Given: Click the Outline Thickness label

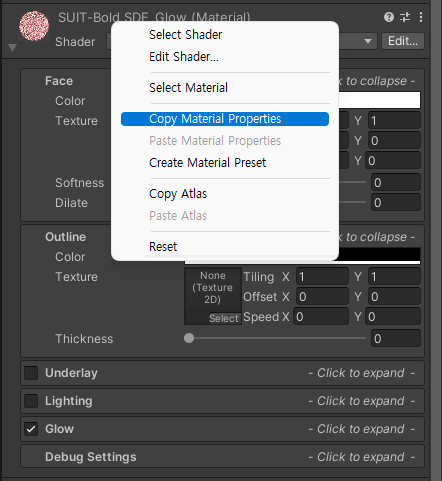Looking at the screenshot, I should (x=84, y=339).
